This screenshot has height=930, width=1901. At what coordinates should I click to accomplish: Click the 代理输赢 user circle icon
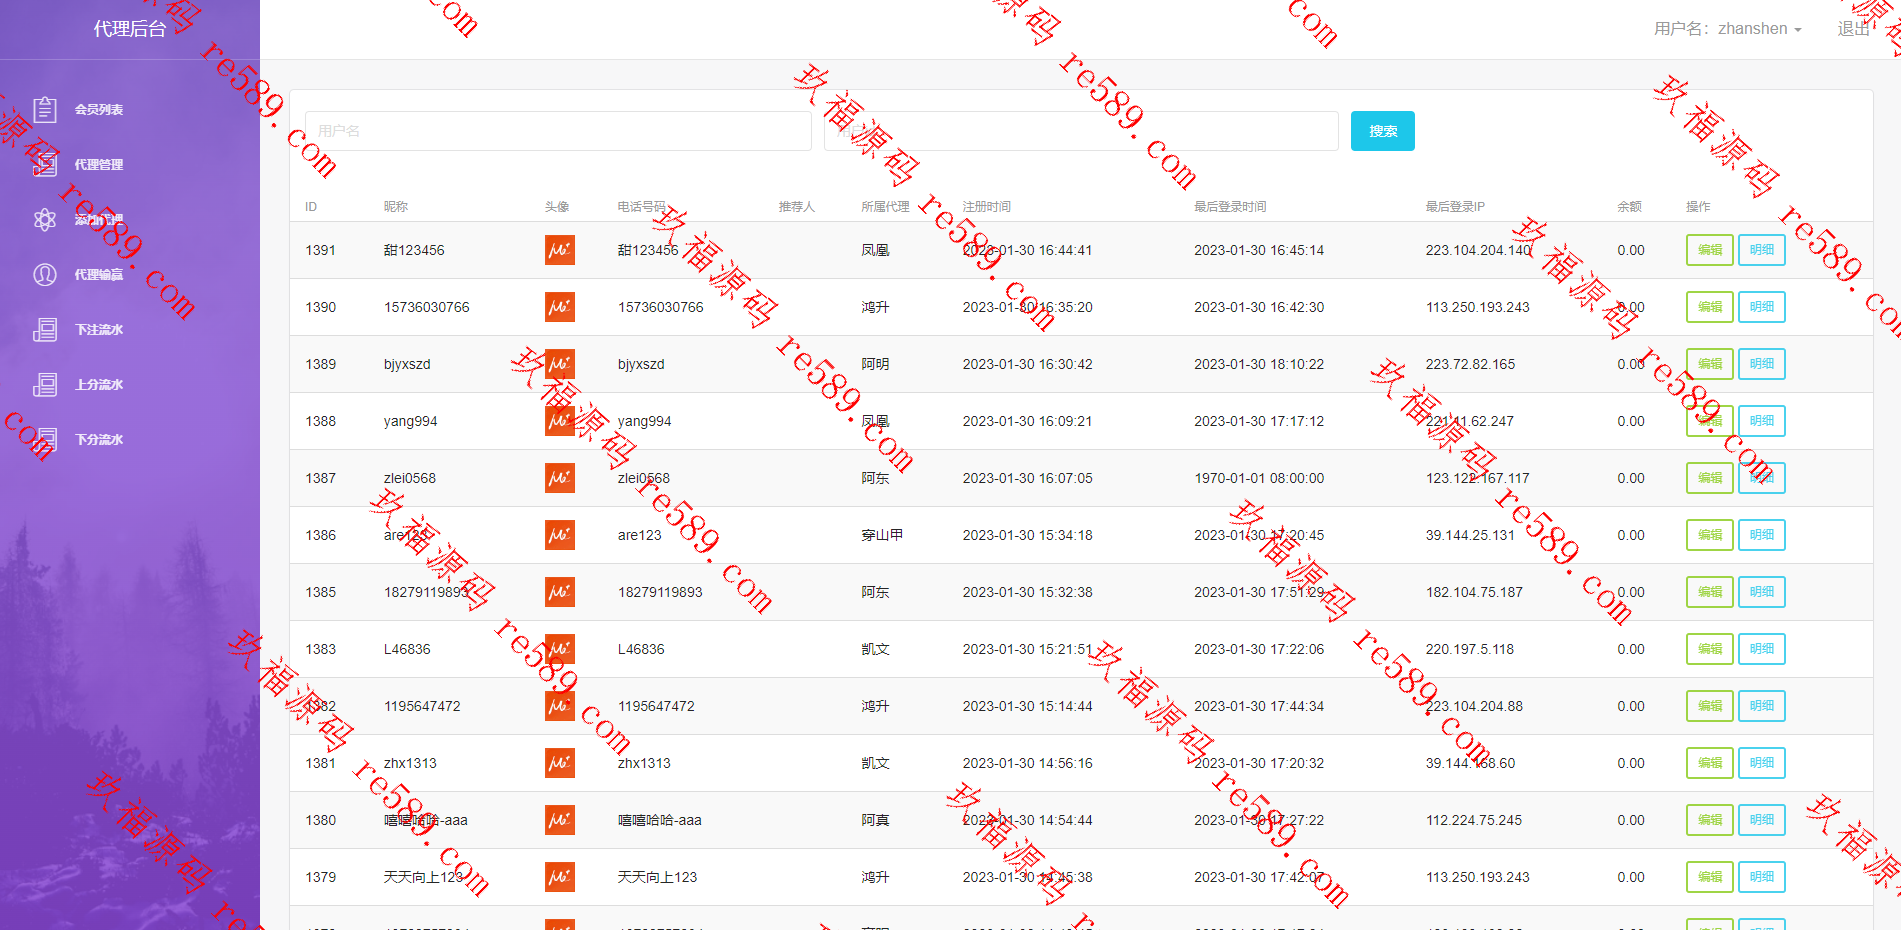45,274
